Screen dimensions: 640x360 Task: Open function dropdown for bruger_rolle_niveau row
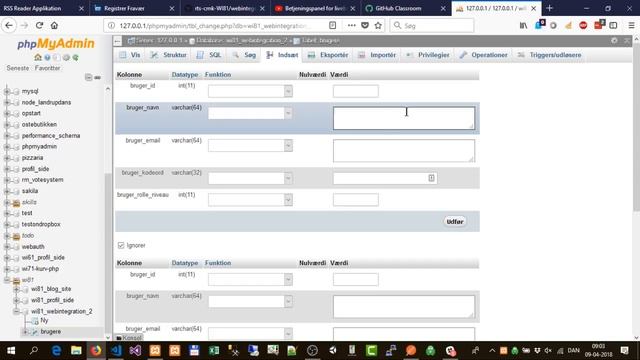click(x=250, y=200)
